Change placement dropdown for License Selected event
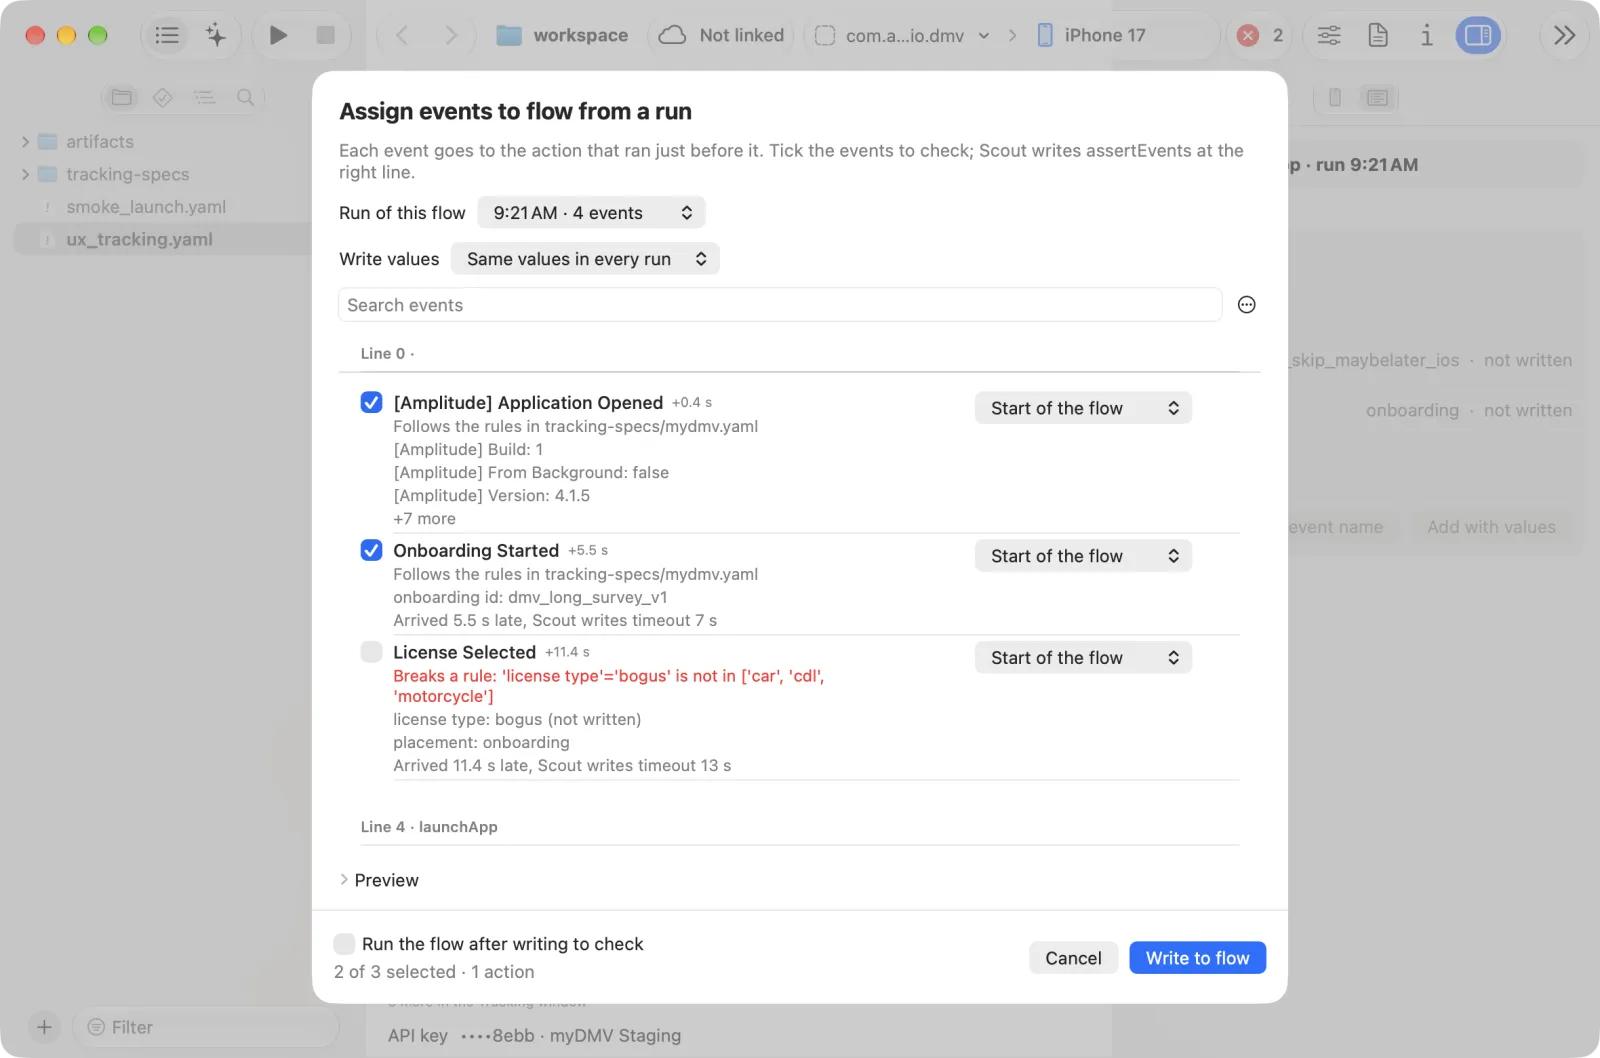 (1083, 658)
